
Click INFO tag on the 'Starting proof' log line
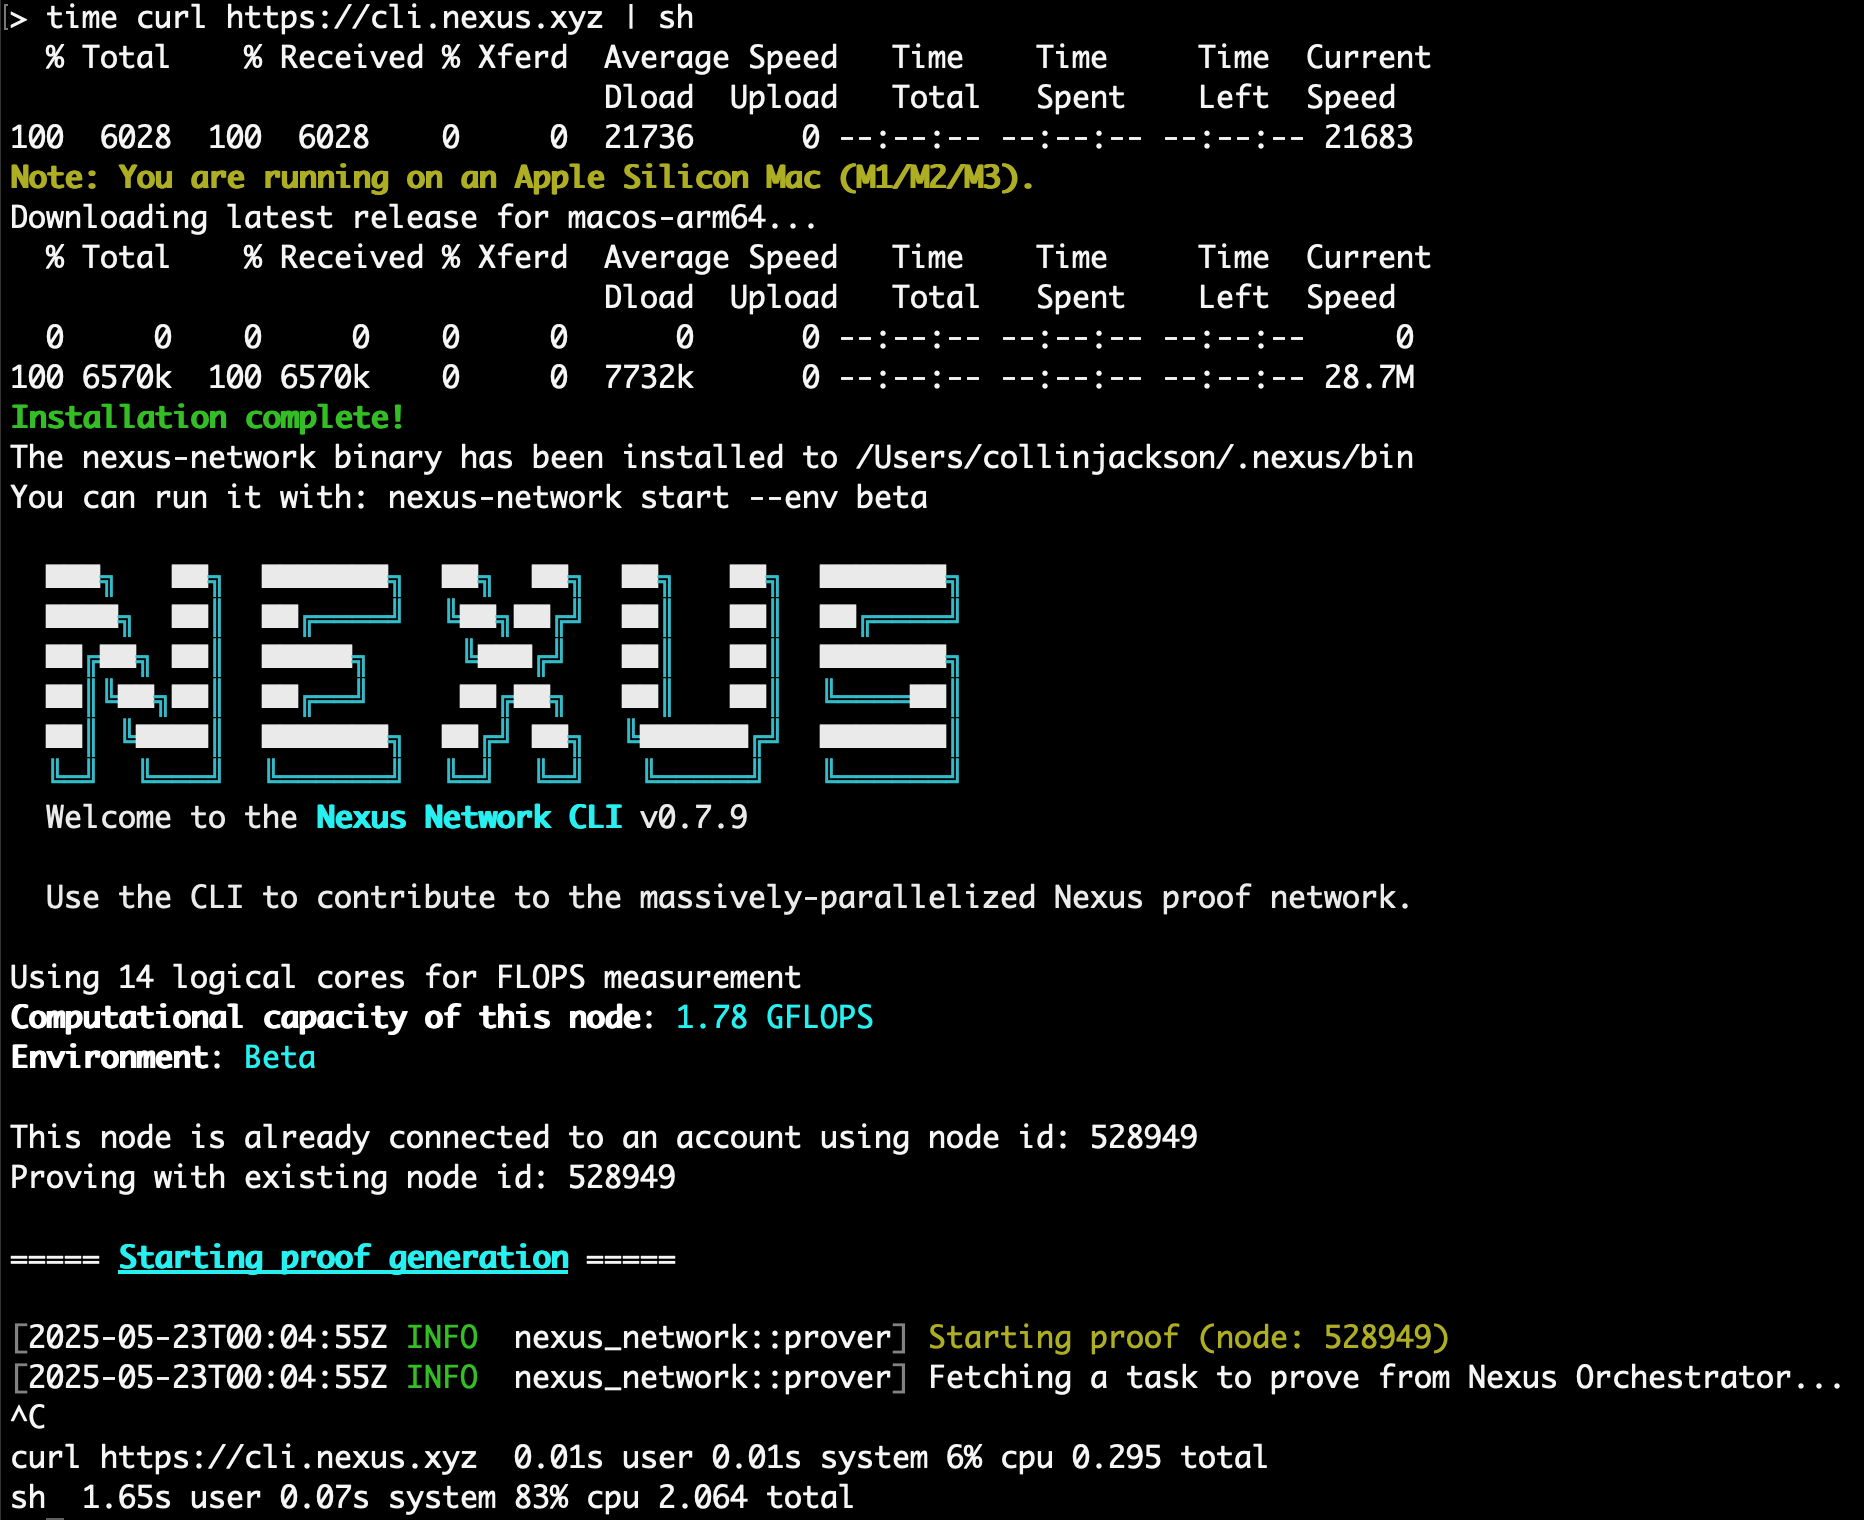[442, 1337]
